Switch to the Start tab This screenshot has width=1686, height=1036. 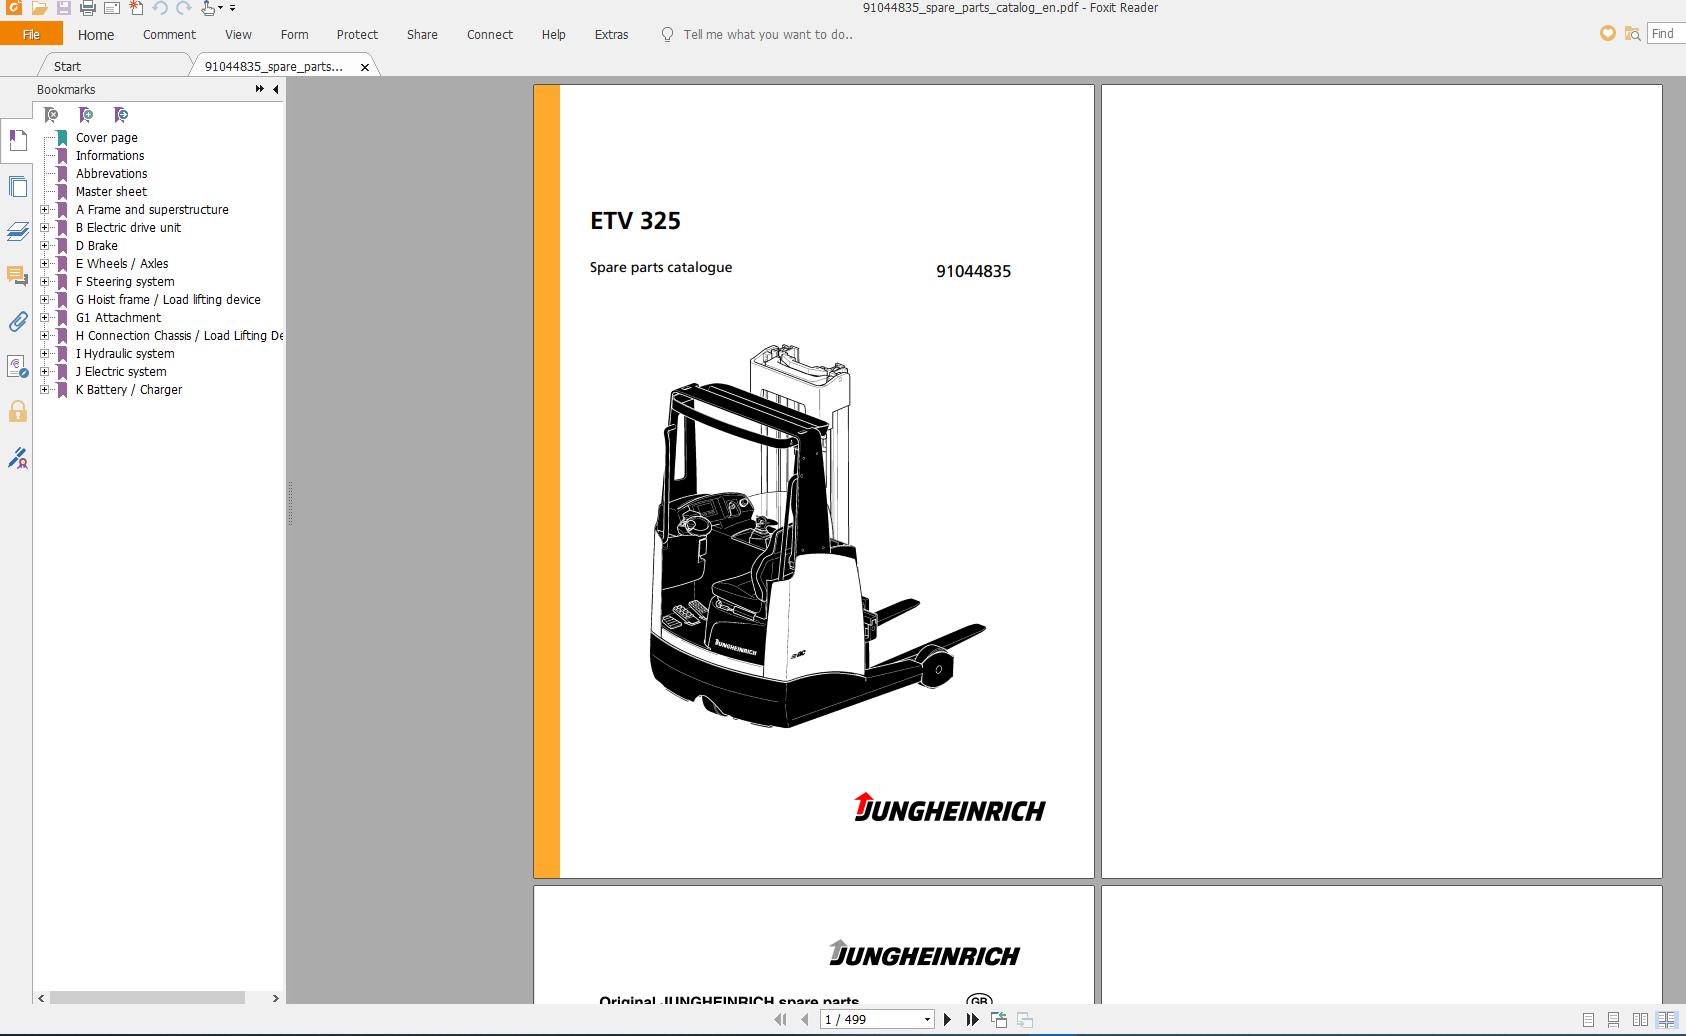[67, 66]
